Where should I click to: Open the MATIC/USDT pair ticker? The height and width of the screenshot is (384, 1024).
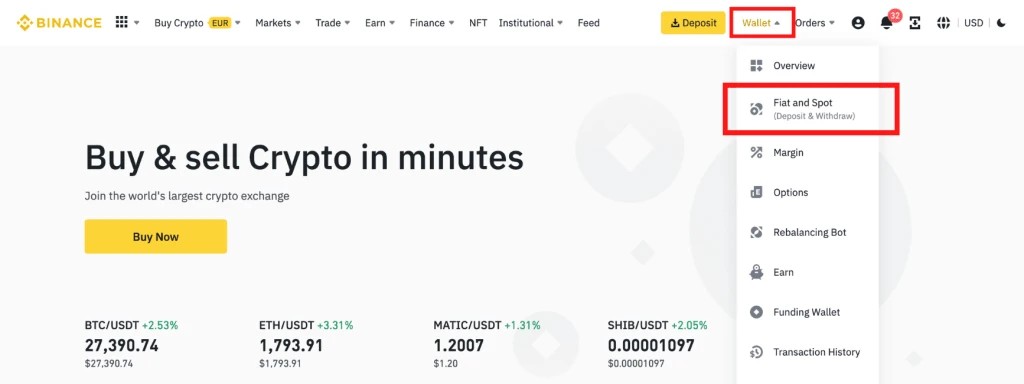(467, 325)
